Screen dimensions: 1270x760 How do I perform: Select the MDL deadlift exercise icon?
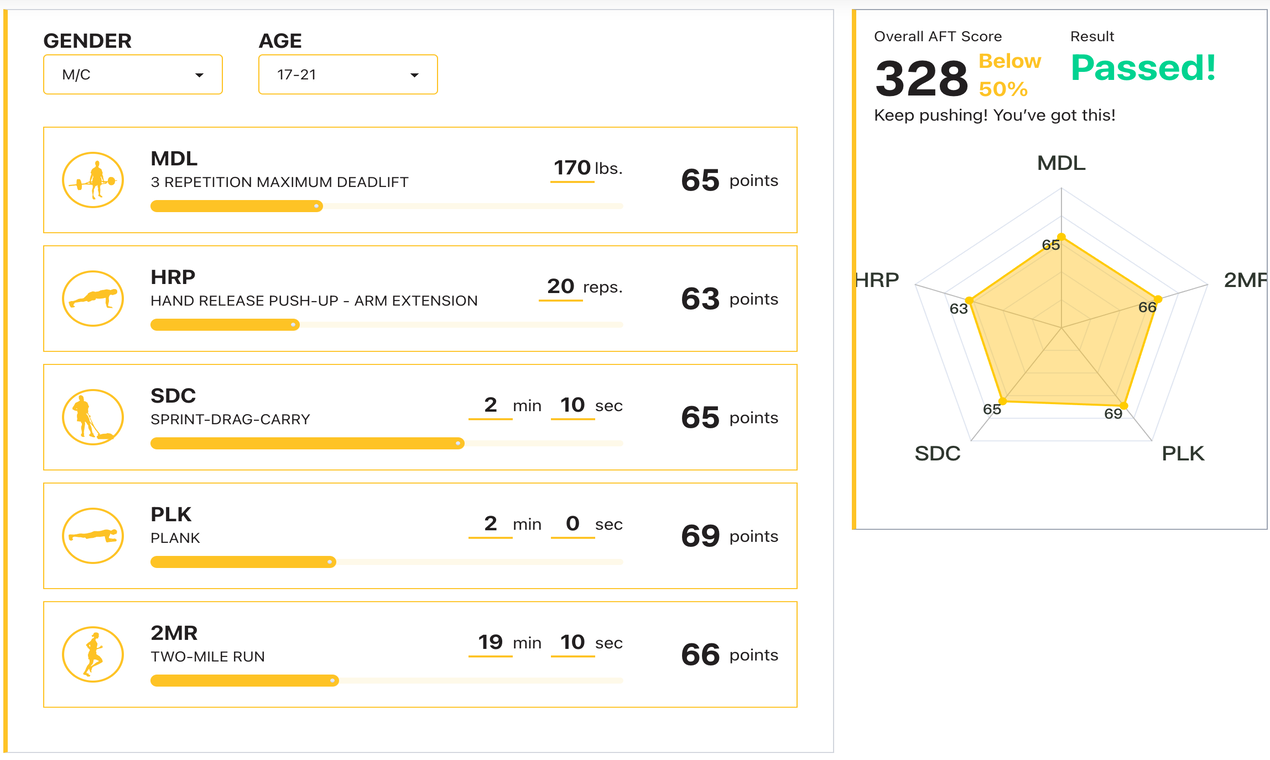(92, 180)
